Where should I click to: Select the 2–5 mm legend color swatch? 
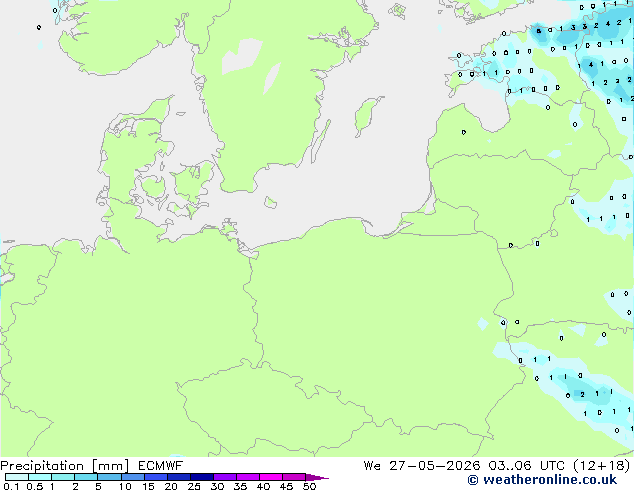click(x=86, y=477)
